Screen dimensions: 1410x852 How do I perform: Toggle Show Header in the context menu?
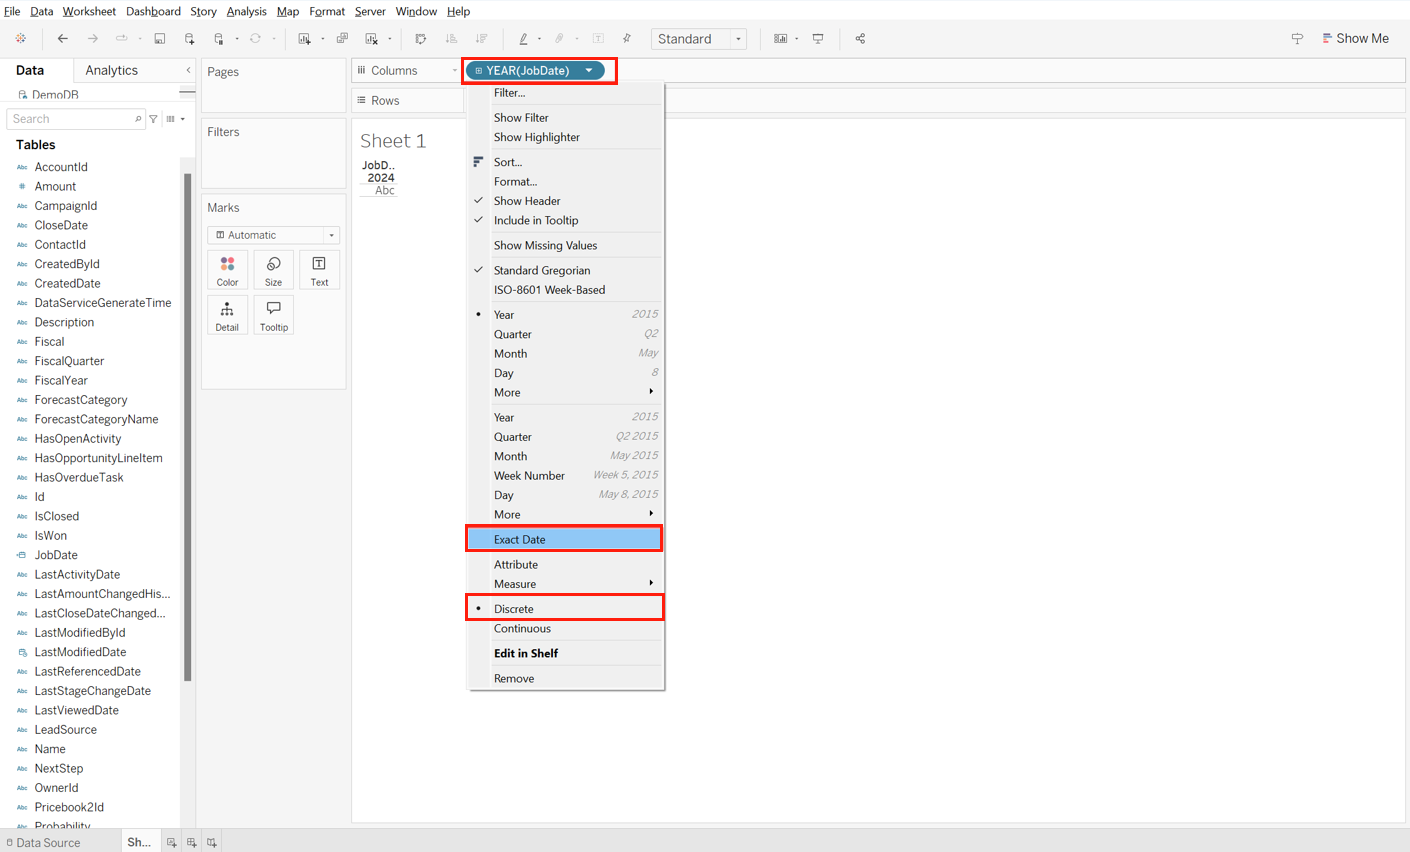click(527, 200)
